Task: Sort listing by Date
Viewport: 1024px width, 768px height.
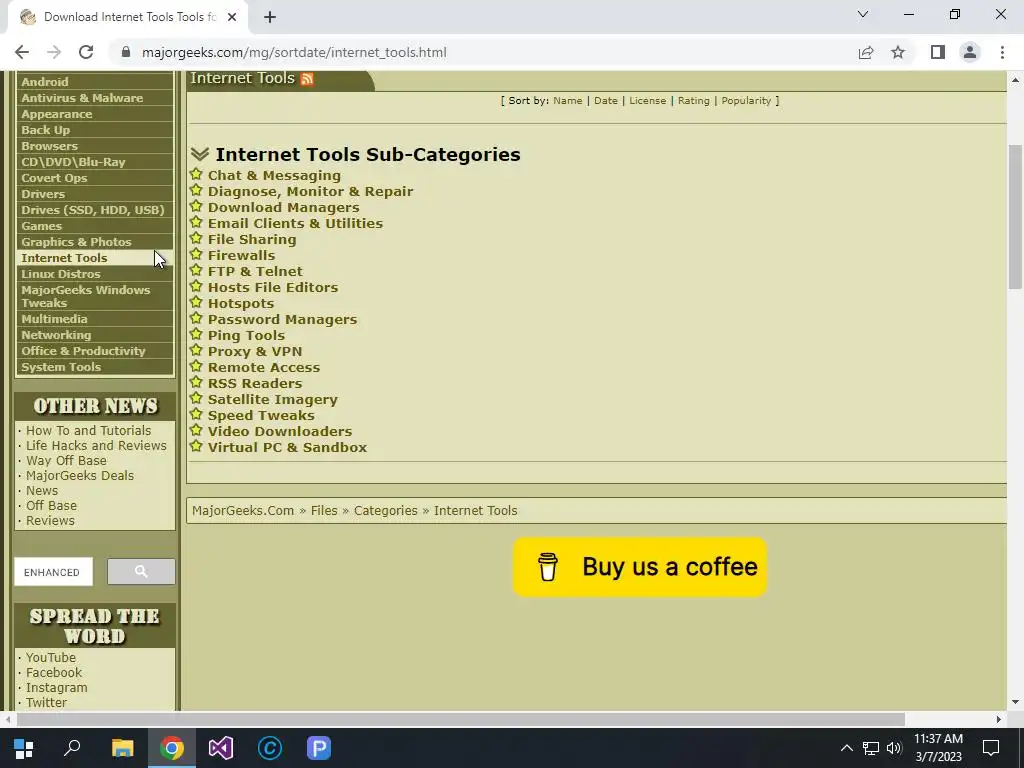Action: point(605,101)
